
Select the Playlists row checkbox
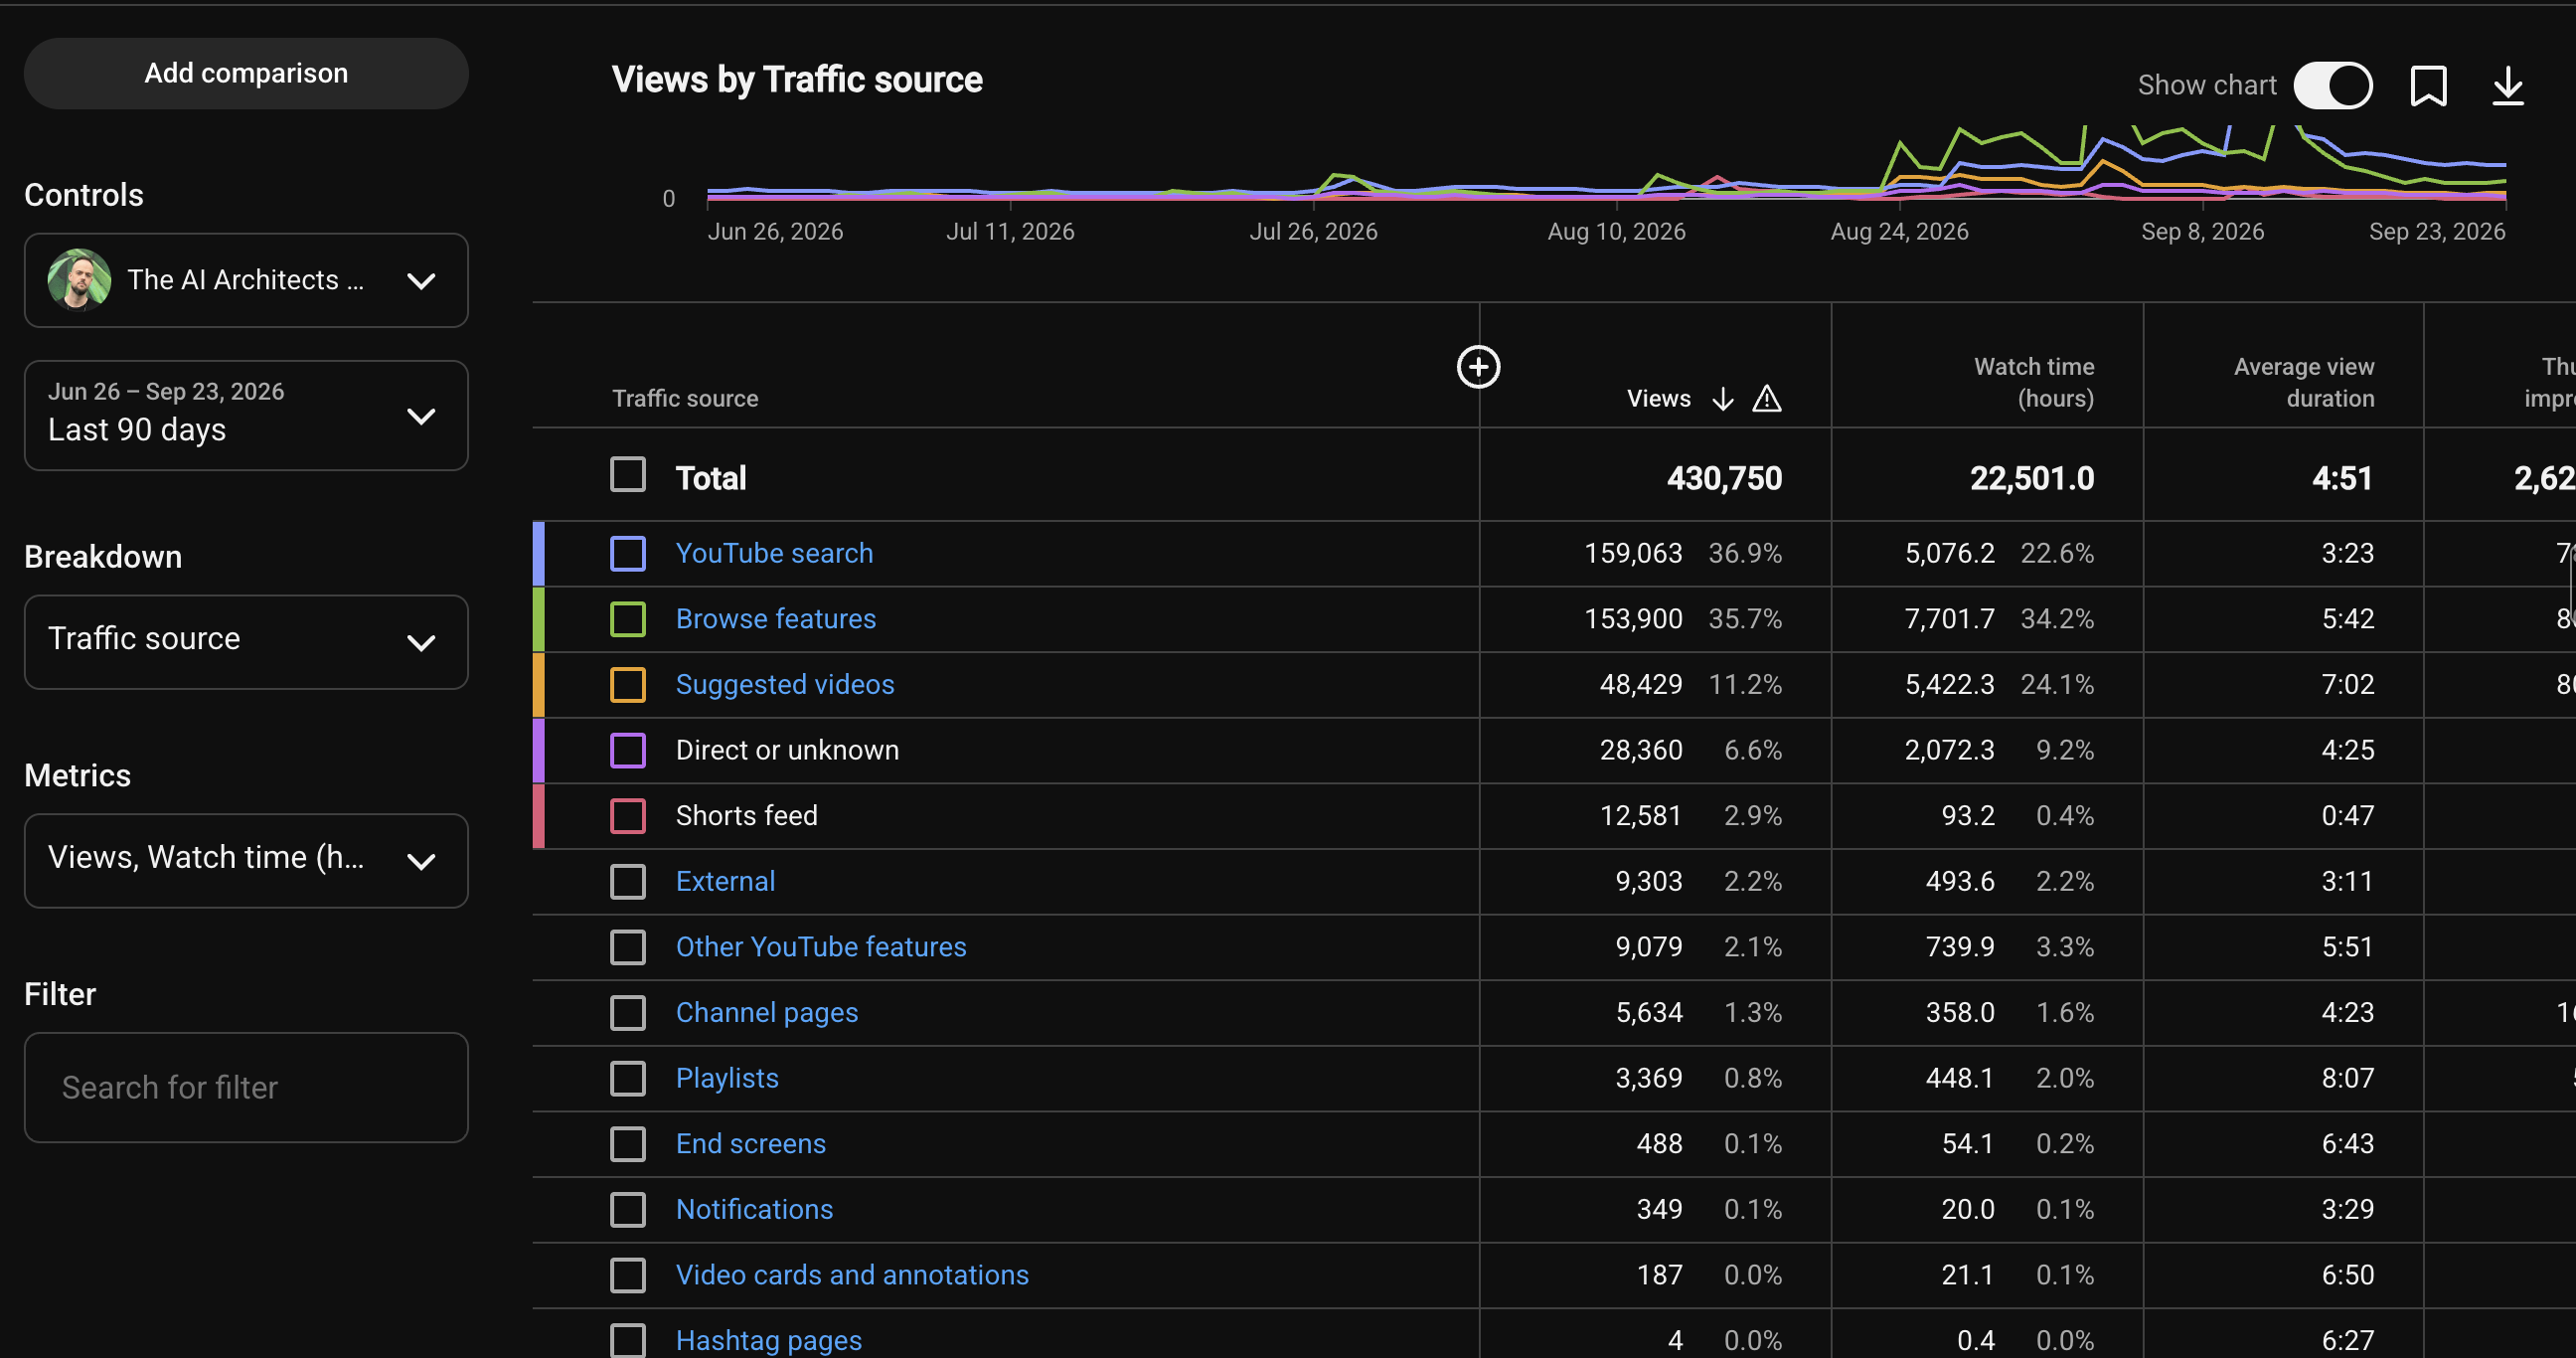[x=628, y=1078]
